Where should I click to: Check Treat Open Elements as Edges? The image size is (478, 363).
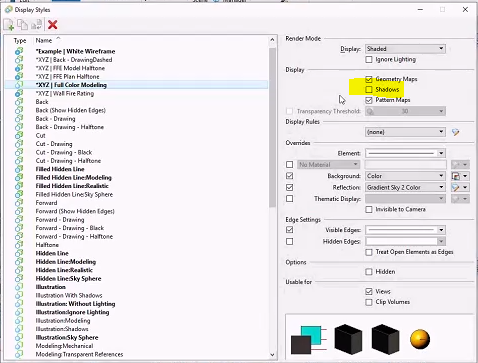click(x=369, y=252)
